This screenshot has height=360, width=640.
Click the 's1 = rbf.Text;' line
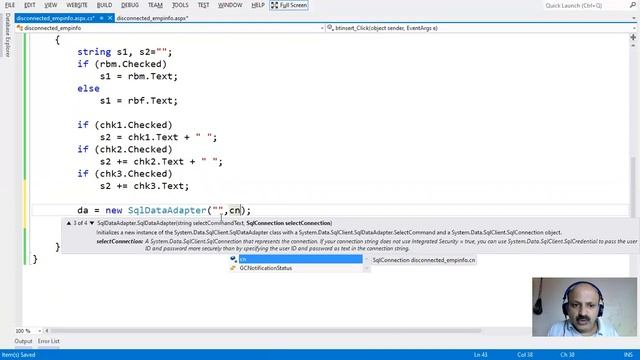[x=139, y=101]
